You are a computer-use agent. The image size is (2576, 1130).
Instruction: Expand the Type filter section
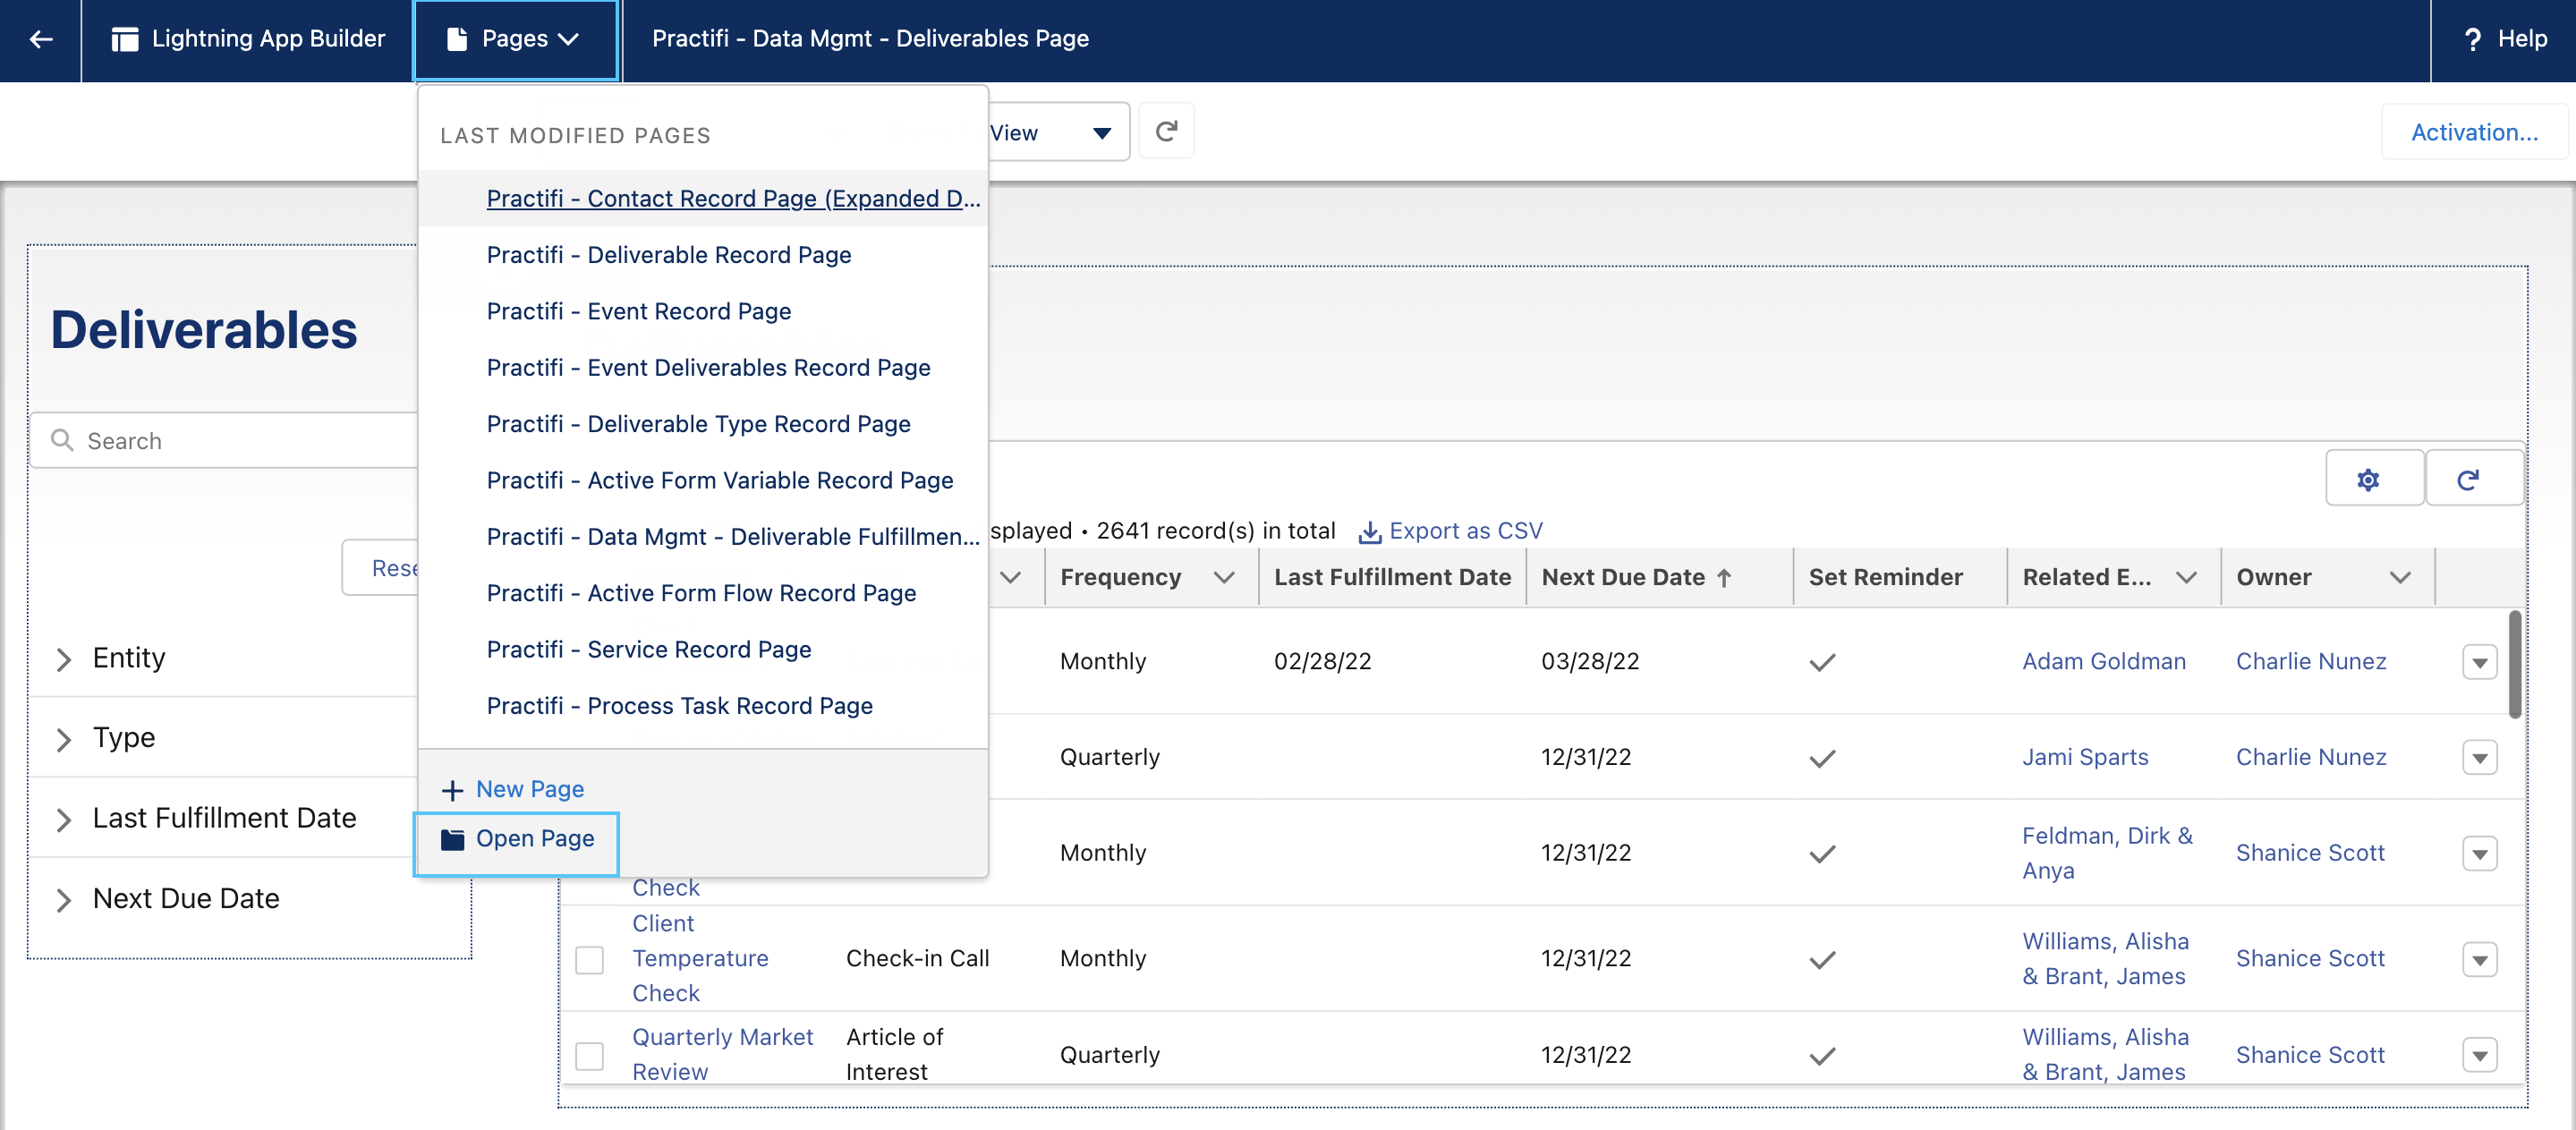(x=63, y=738)
